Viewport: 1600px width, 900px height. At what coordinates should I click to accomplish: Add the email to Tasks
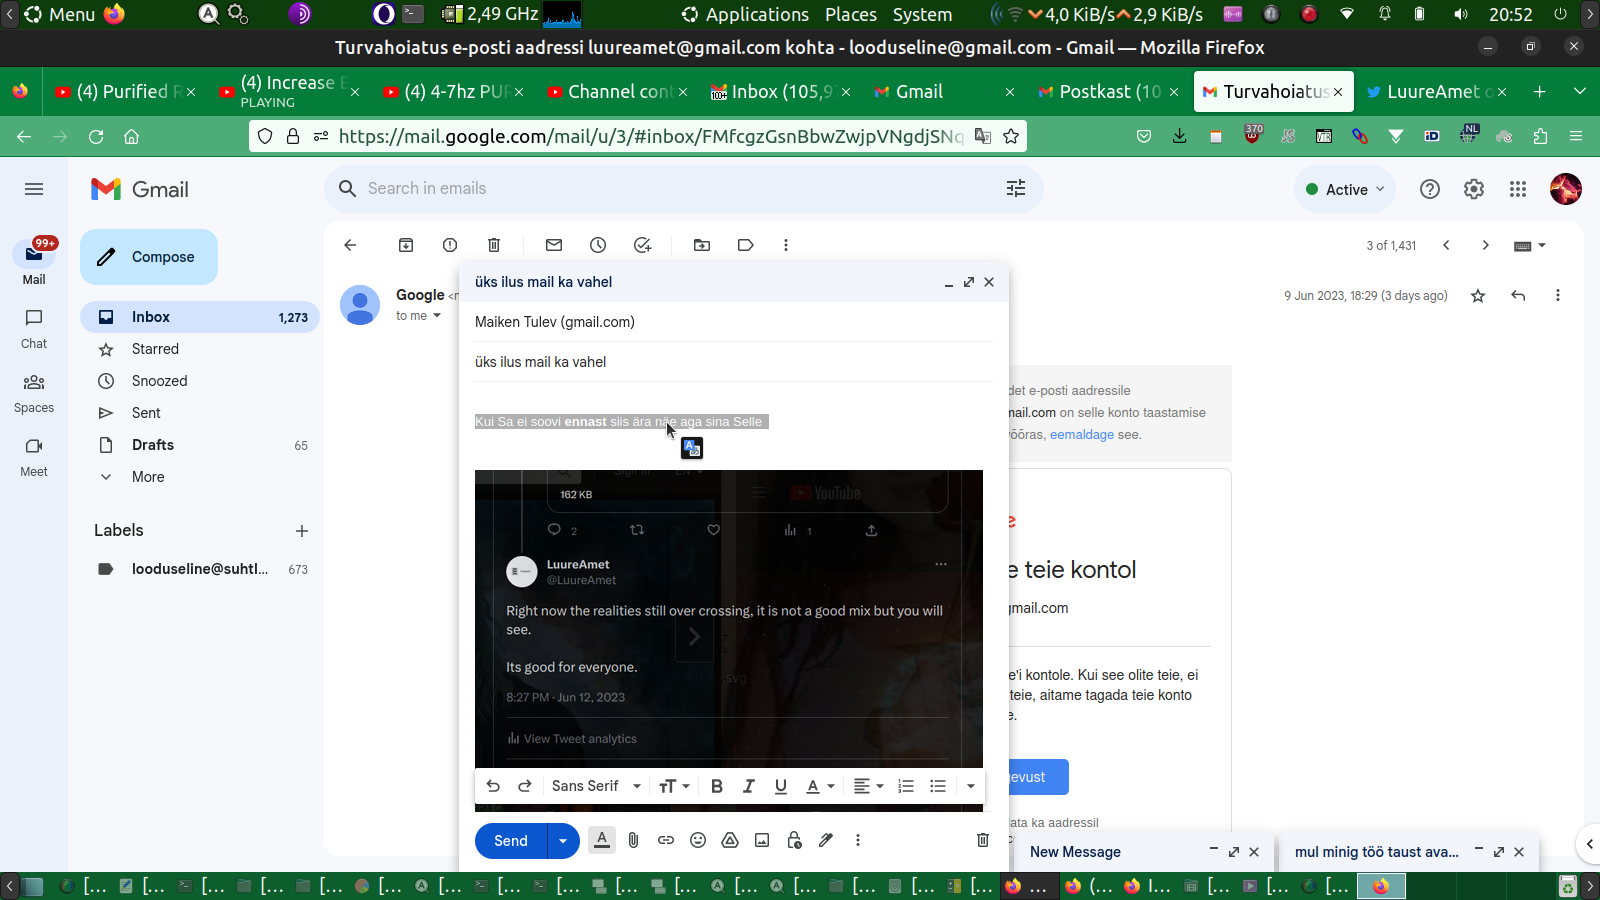(x=642, y=245)
